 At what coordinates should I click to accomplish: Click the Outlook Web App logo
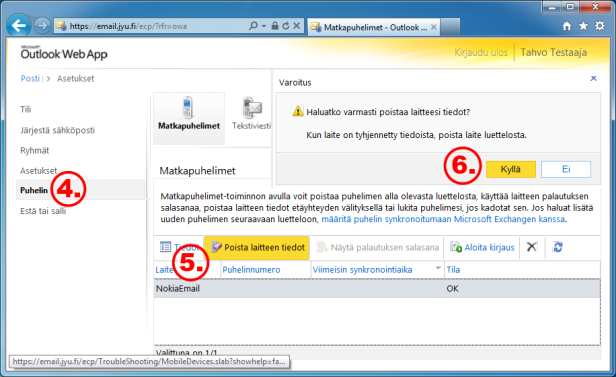(x=64, y=53)
